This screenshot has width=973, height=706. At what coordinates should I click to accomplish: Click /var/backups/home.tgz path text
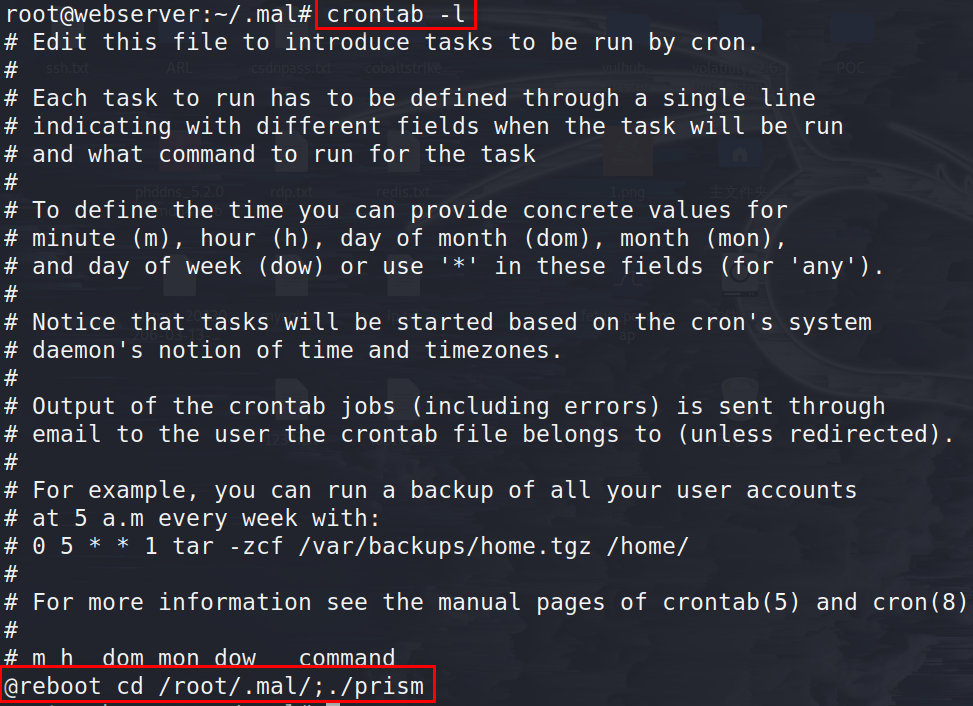tap(444, 546)
